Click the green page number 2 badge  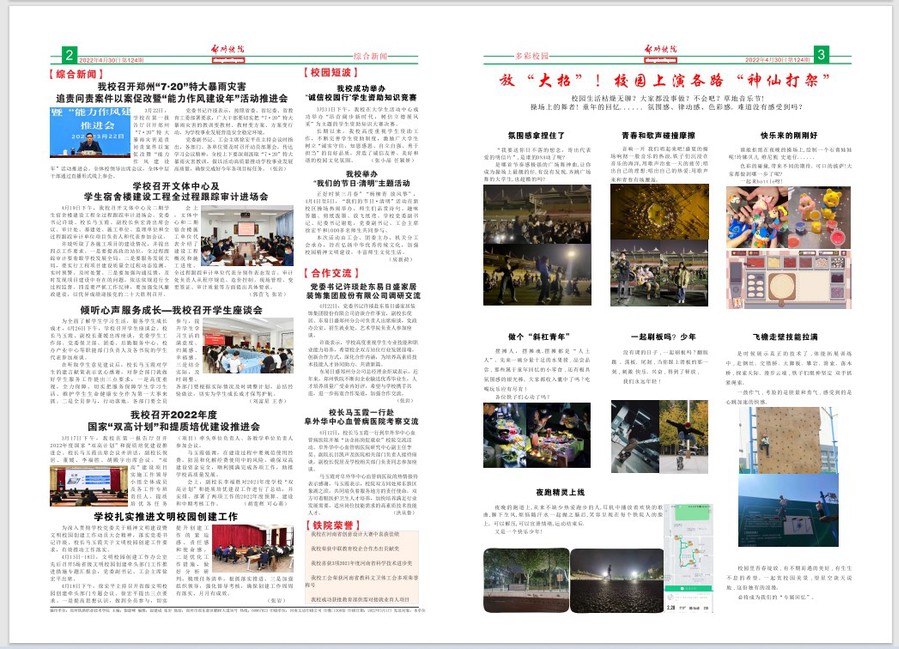point(68,55)
